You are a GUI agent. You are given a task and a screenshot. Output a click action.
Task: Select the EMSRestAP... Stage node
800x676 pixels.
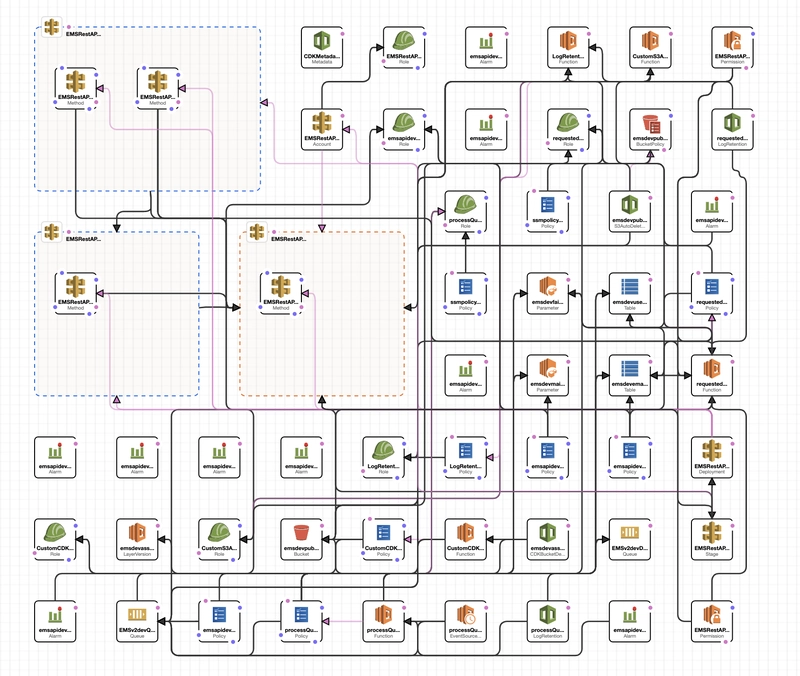point(712,540)
